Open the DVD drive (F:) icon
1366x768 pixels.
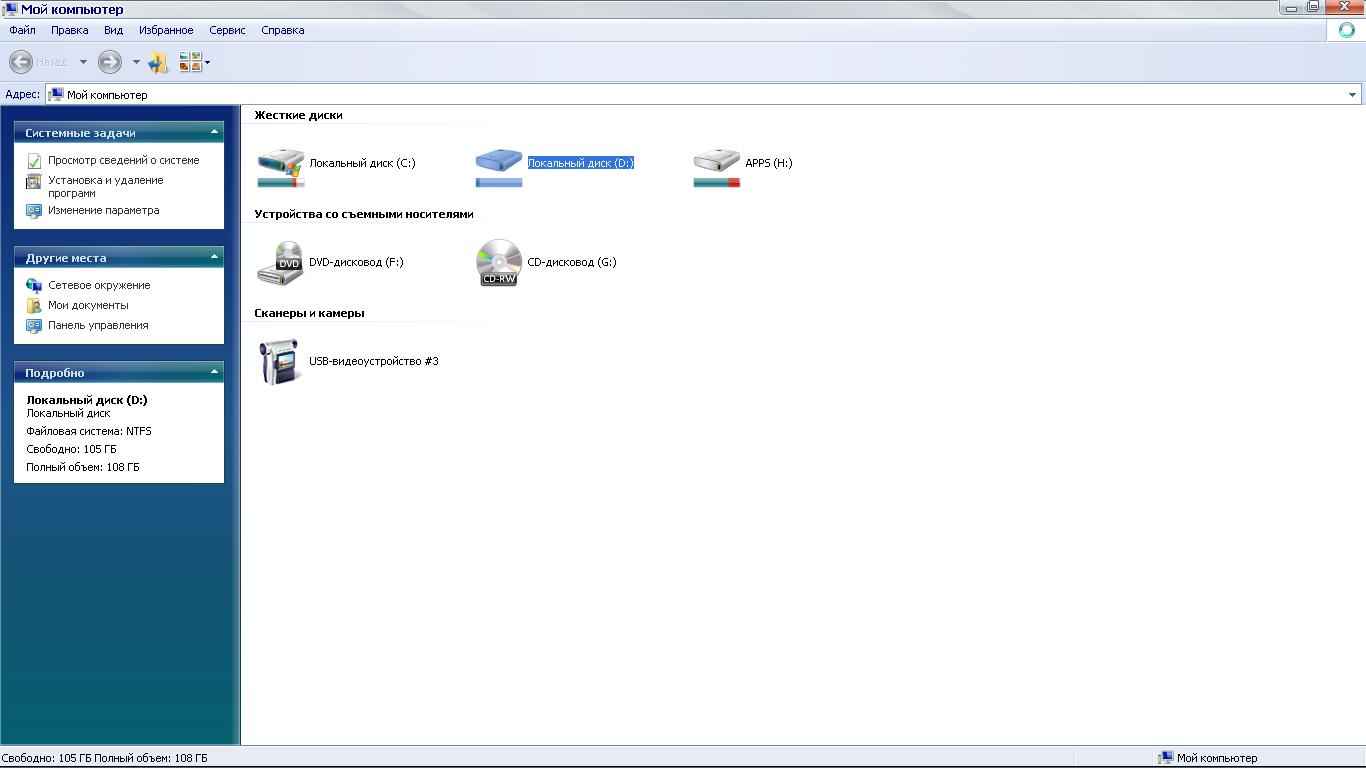280,263
